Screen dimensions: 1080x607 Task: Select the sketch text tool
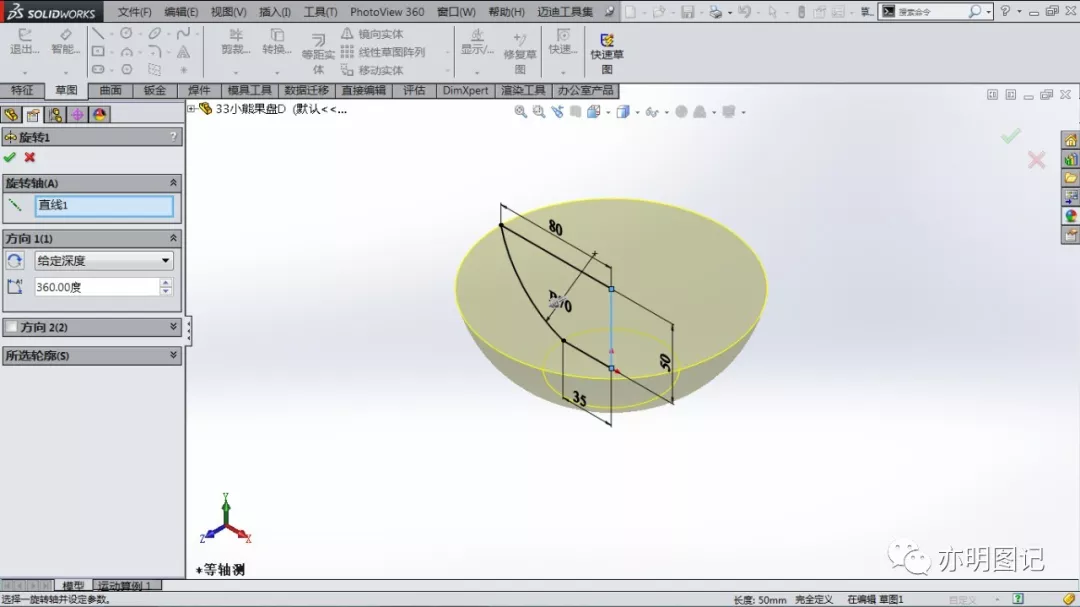pyautogui.click(x=183, y=52)
